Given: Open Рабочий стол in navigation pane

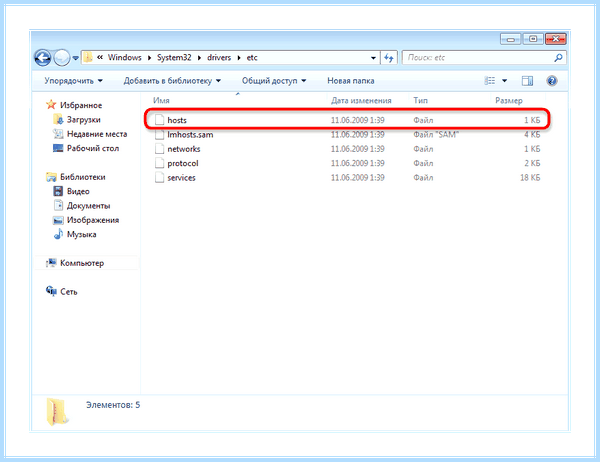Looking at the screenshot, I should [93, 148].
